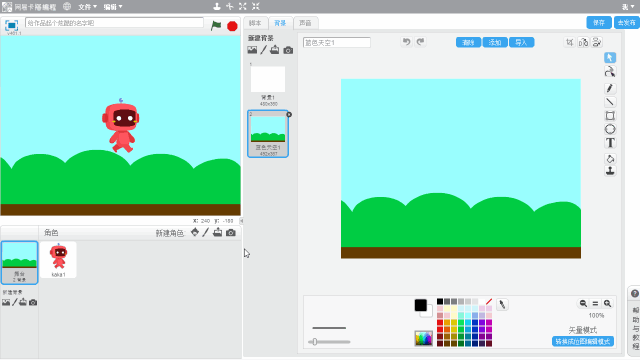This screenshot has width=640, height=360.
Task: Select the line tool
Action: click(x=610, y=102)
